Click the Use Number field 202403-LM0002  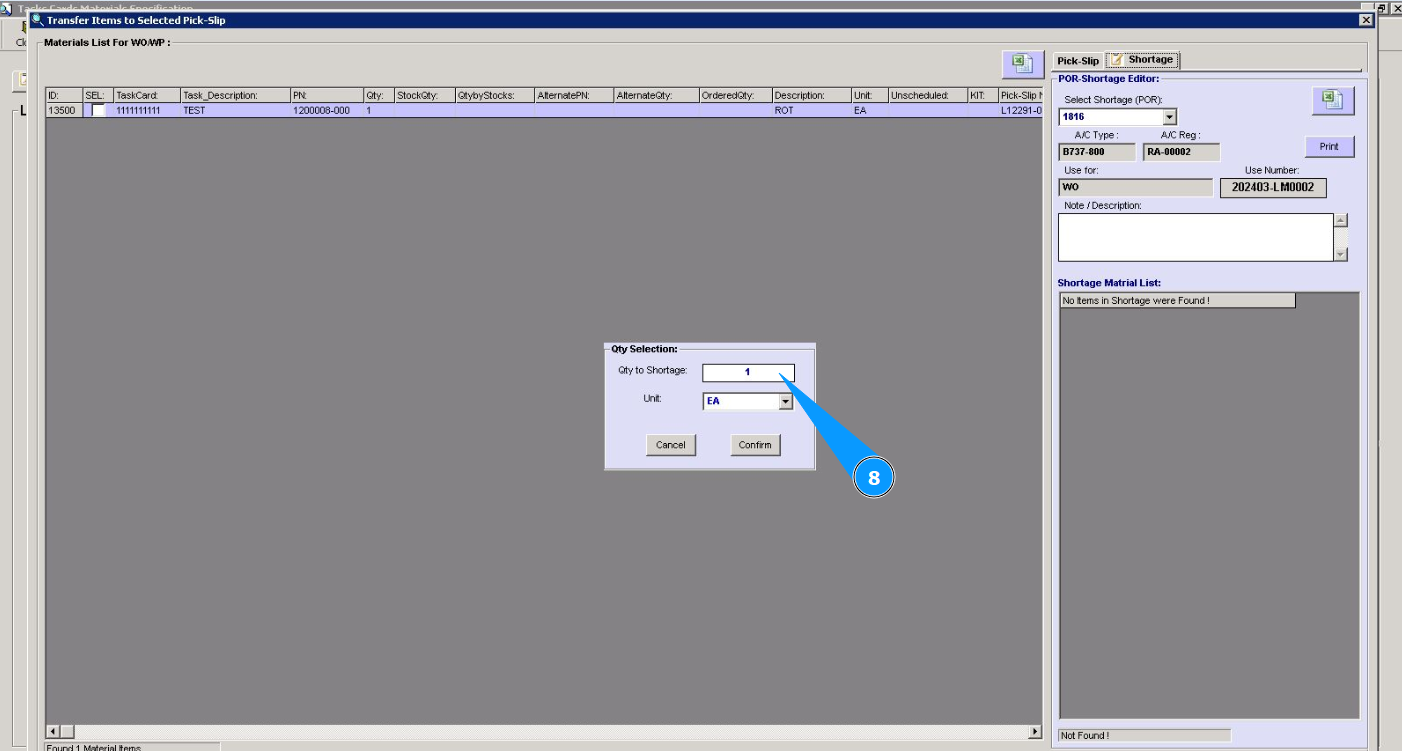tap(1273, 188)
